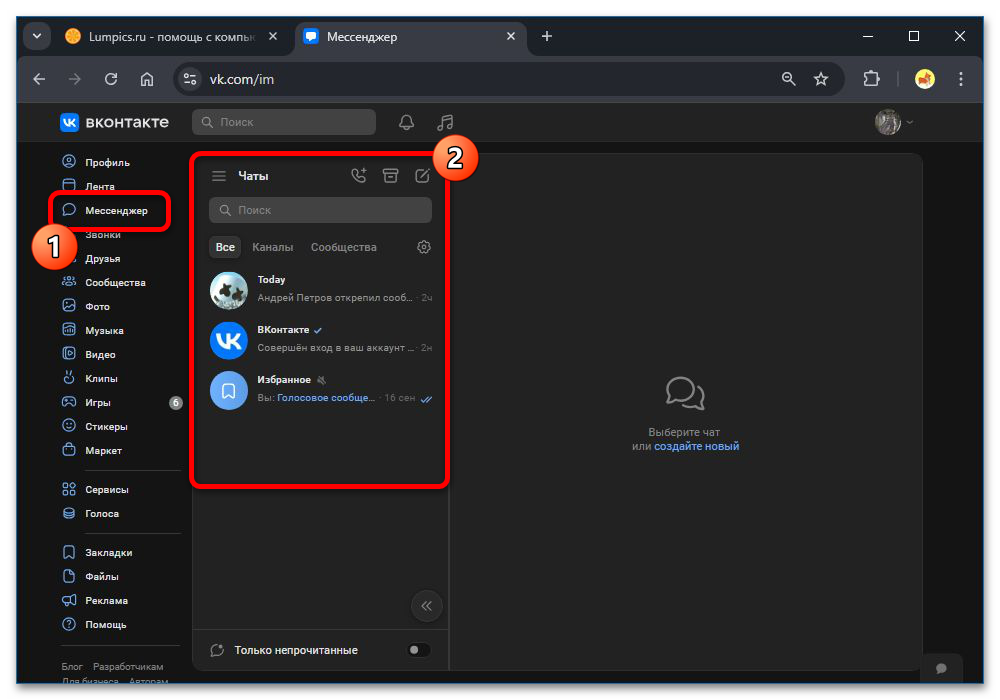Click the Музыка sidebar icon

tap(69, 330)
